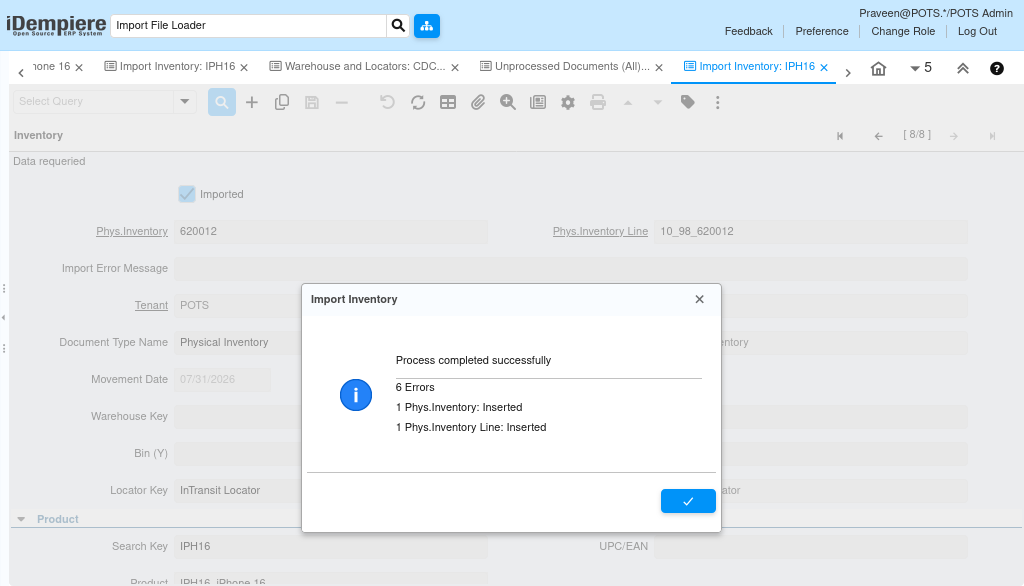Click the detail record down arrow
This screenshot has height=586, width=1024.
pos(658,103)
